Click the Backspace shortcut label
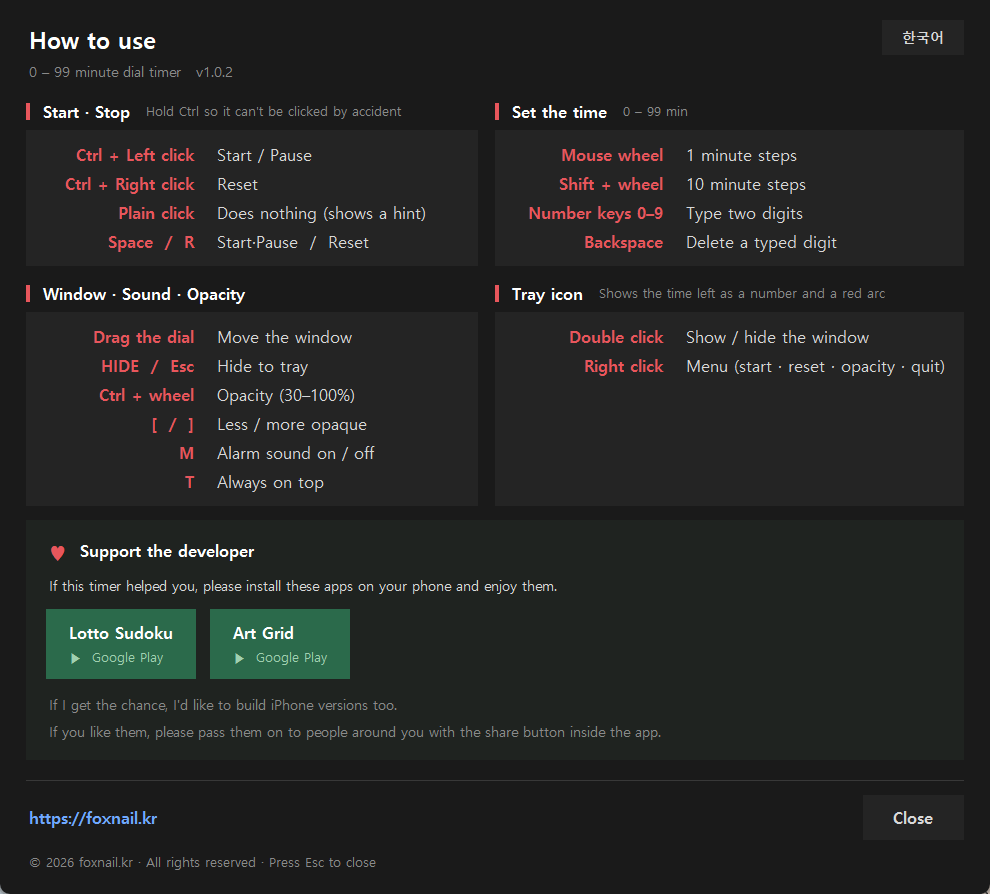The height and width of the screenshot is (894, 990). click(x=623, y=242)
